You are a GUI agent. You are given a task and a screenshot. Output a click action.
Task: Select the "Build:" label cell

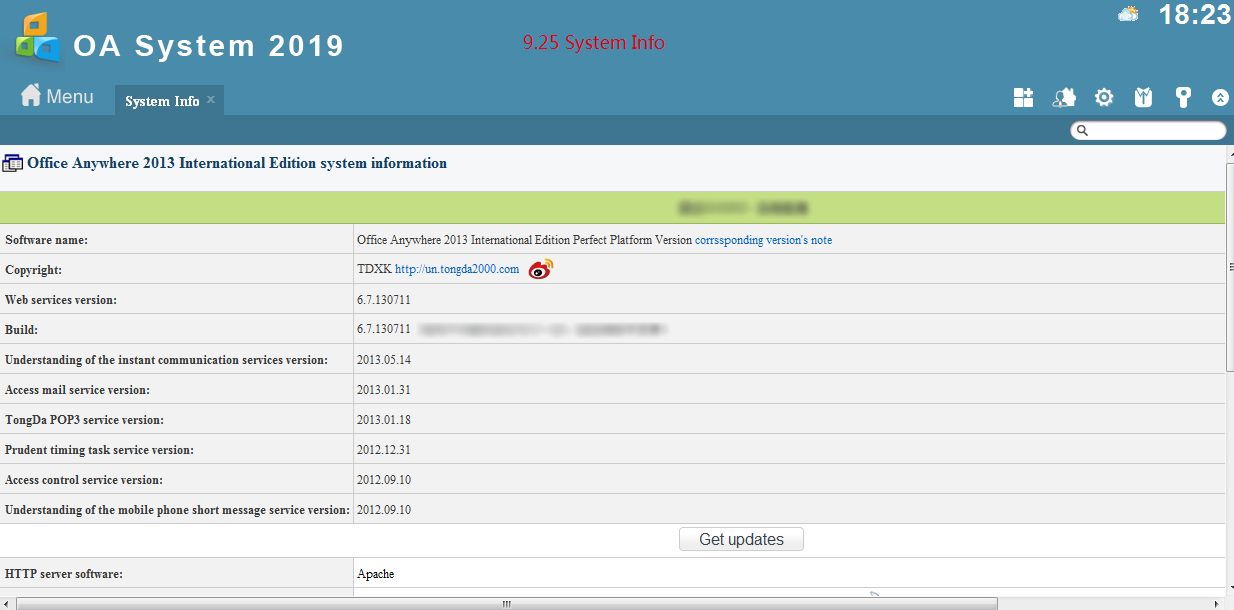(x=177, y=330)
